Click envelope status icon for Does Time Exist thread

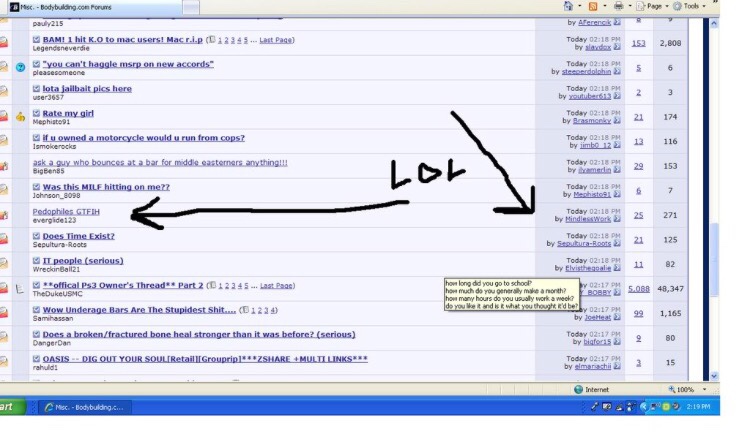pos(4,239)
